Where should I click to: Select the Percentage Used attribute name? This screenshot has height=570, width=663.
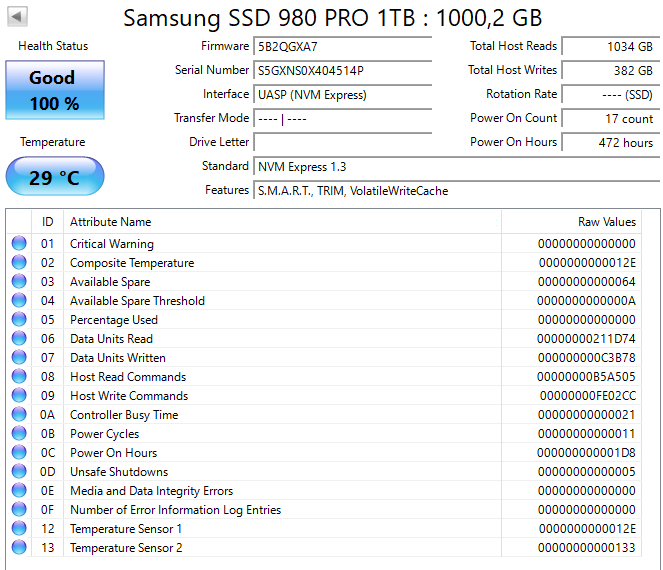(114, 320)
